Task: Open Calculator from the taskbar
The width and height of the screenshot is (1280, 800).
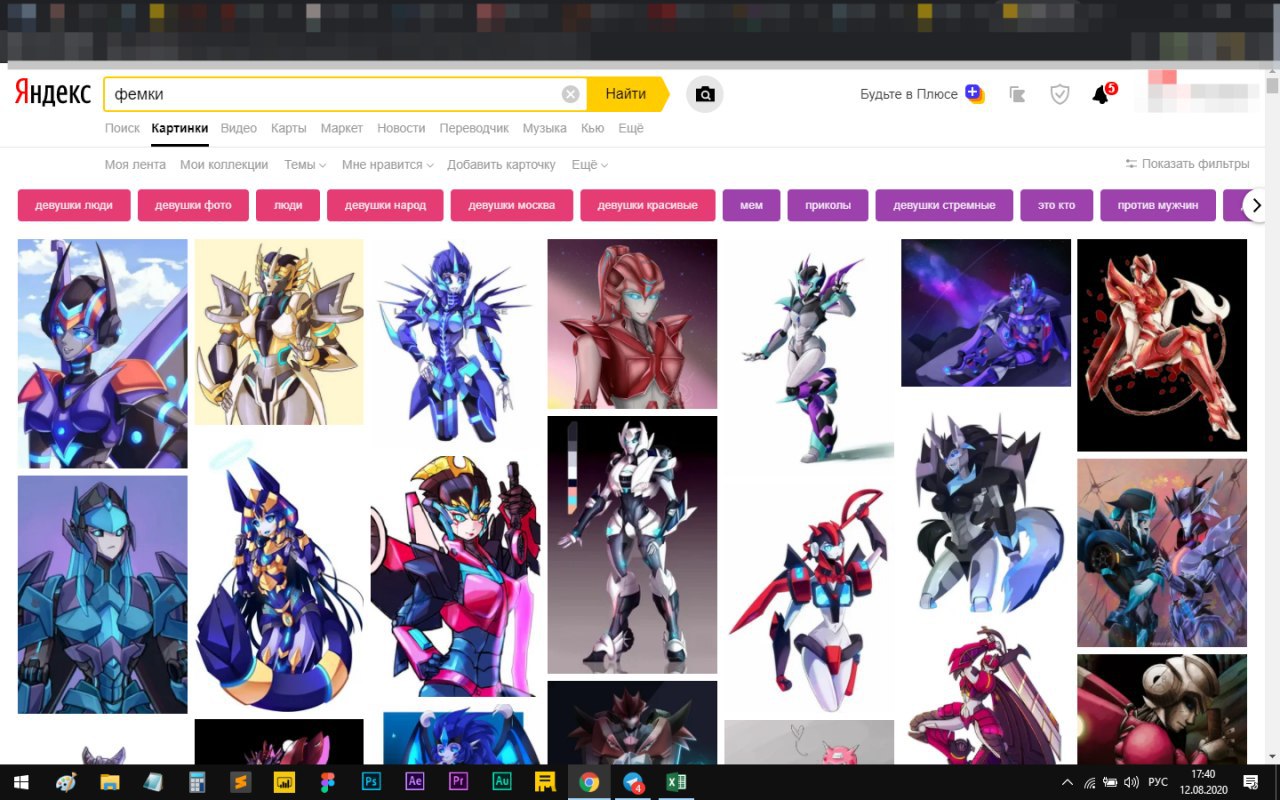Action: pos(197,782)
